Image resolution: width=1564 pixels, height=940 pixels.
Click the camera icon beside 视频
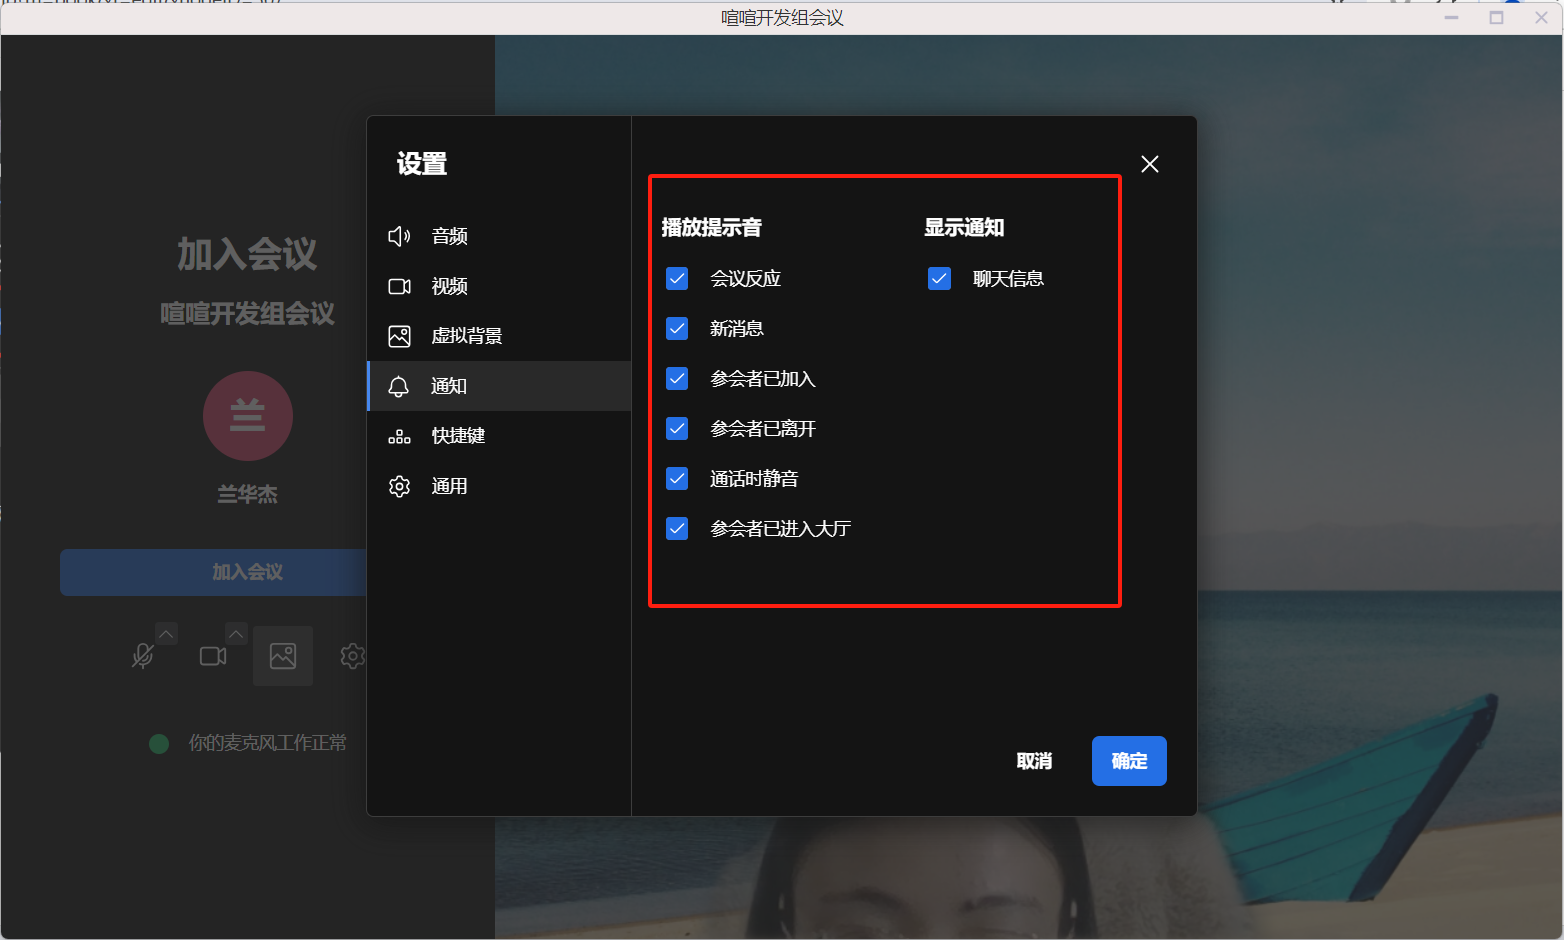pos(399,286)
